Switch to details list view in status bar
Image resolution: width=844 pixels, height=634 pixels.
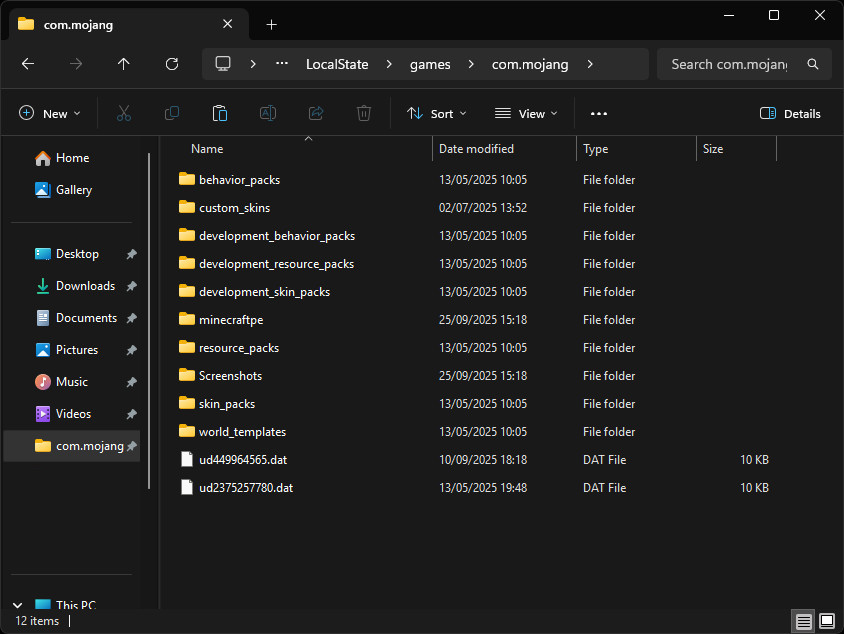coord(804,621)
